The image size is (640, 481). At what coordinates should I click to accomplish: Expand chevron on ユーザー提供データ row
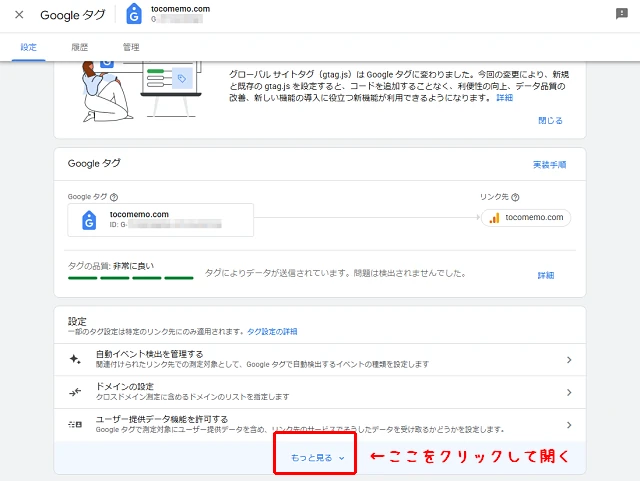pos(569,425)
